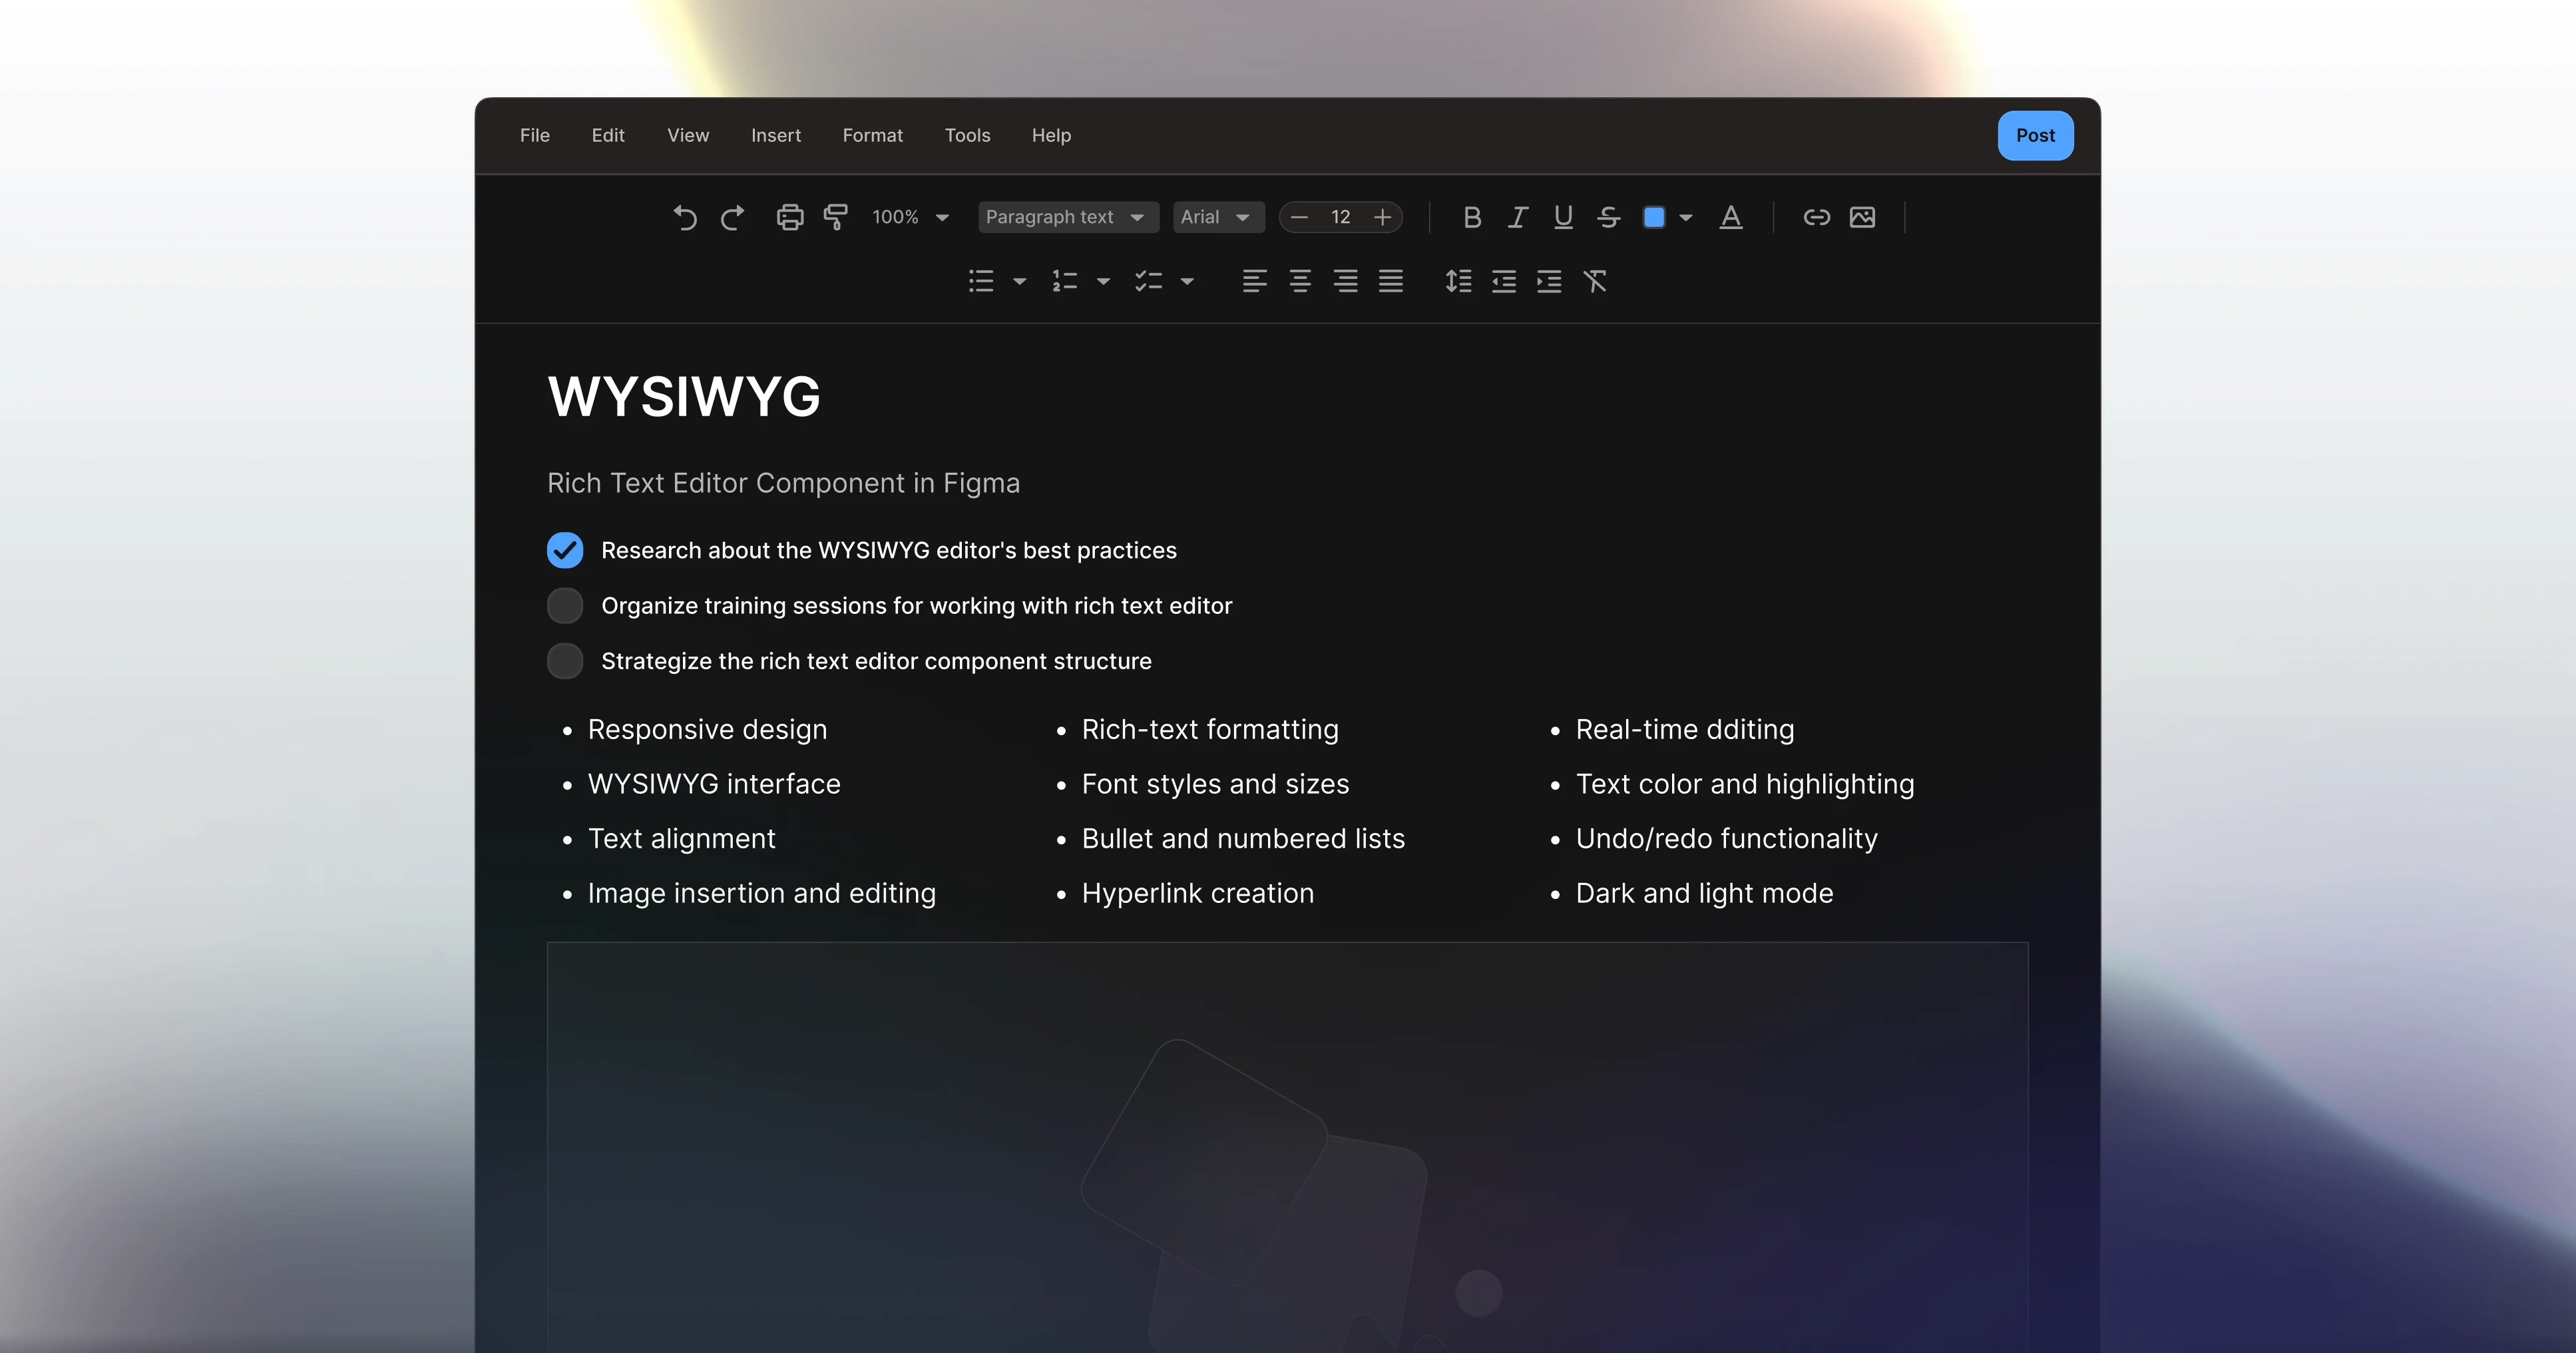Screen dimensions: 2576x1353
Task: Increase indent
Action: pos(1549,281)
